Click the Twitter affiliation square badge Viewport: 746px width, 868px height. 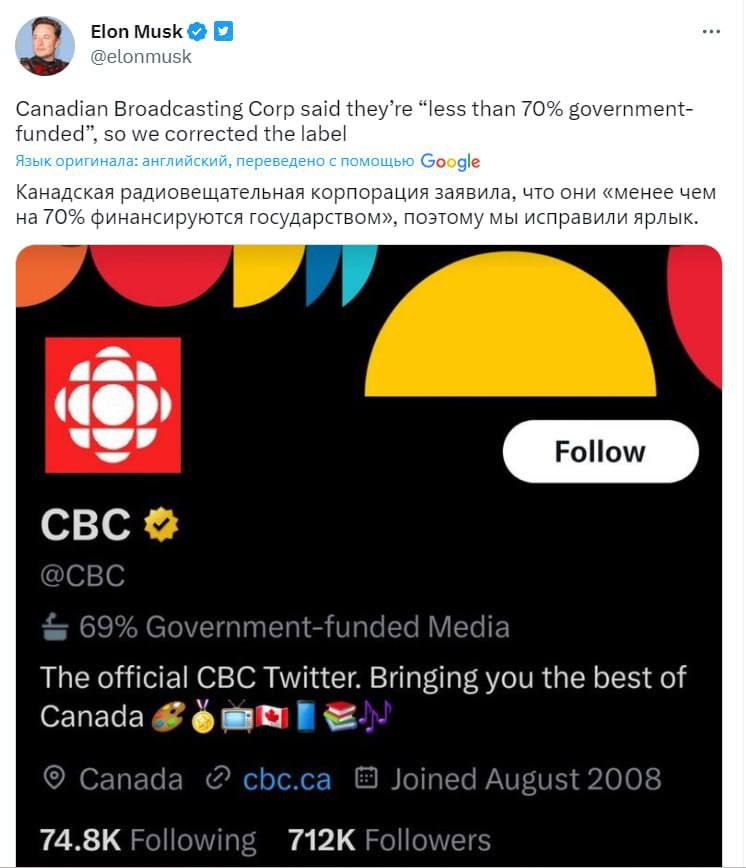[x=224, y=32]
